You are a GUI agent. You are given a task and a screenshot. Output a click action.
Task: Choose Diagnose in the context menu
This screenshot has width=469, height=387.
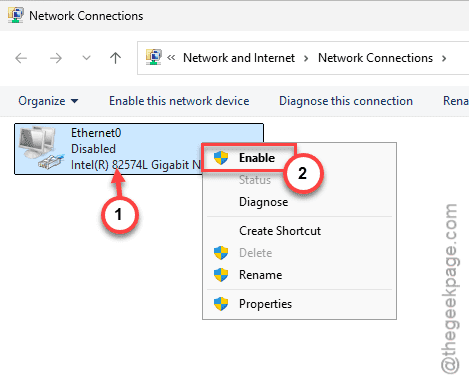(x=263, y=202)
